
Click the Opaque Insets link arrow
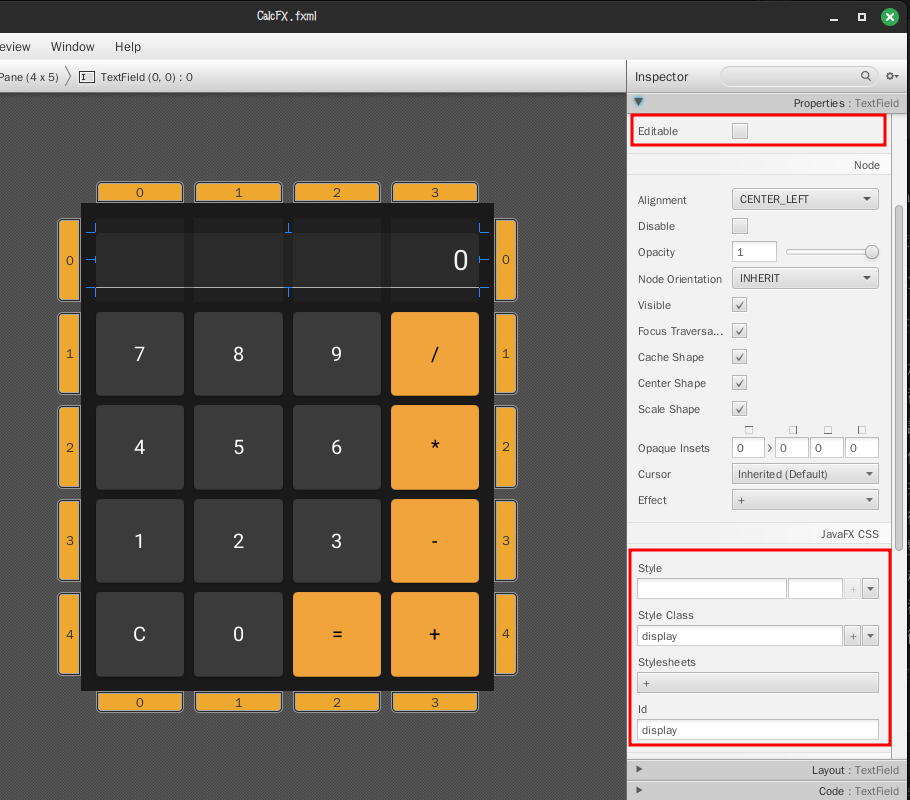coord(770,448)
